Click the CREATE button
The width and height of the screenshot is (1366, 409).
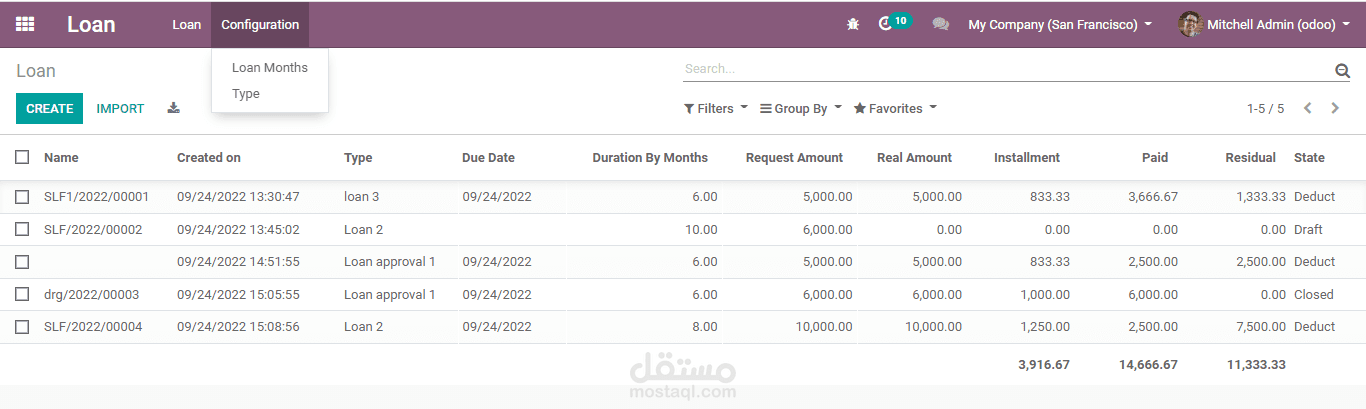(x=50, y=108)
